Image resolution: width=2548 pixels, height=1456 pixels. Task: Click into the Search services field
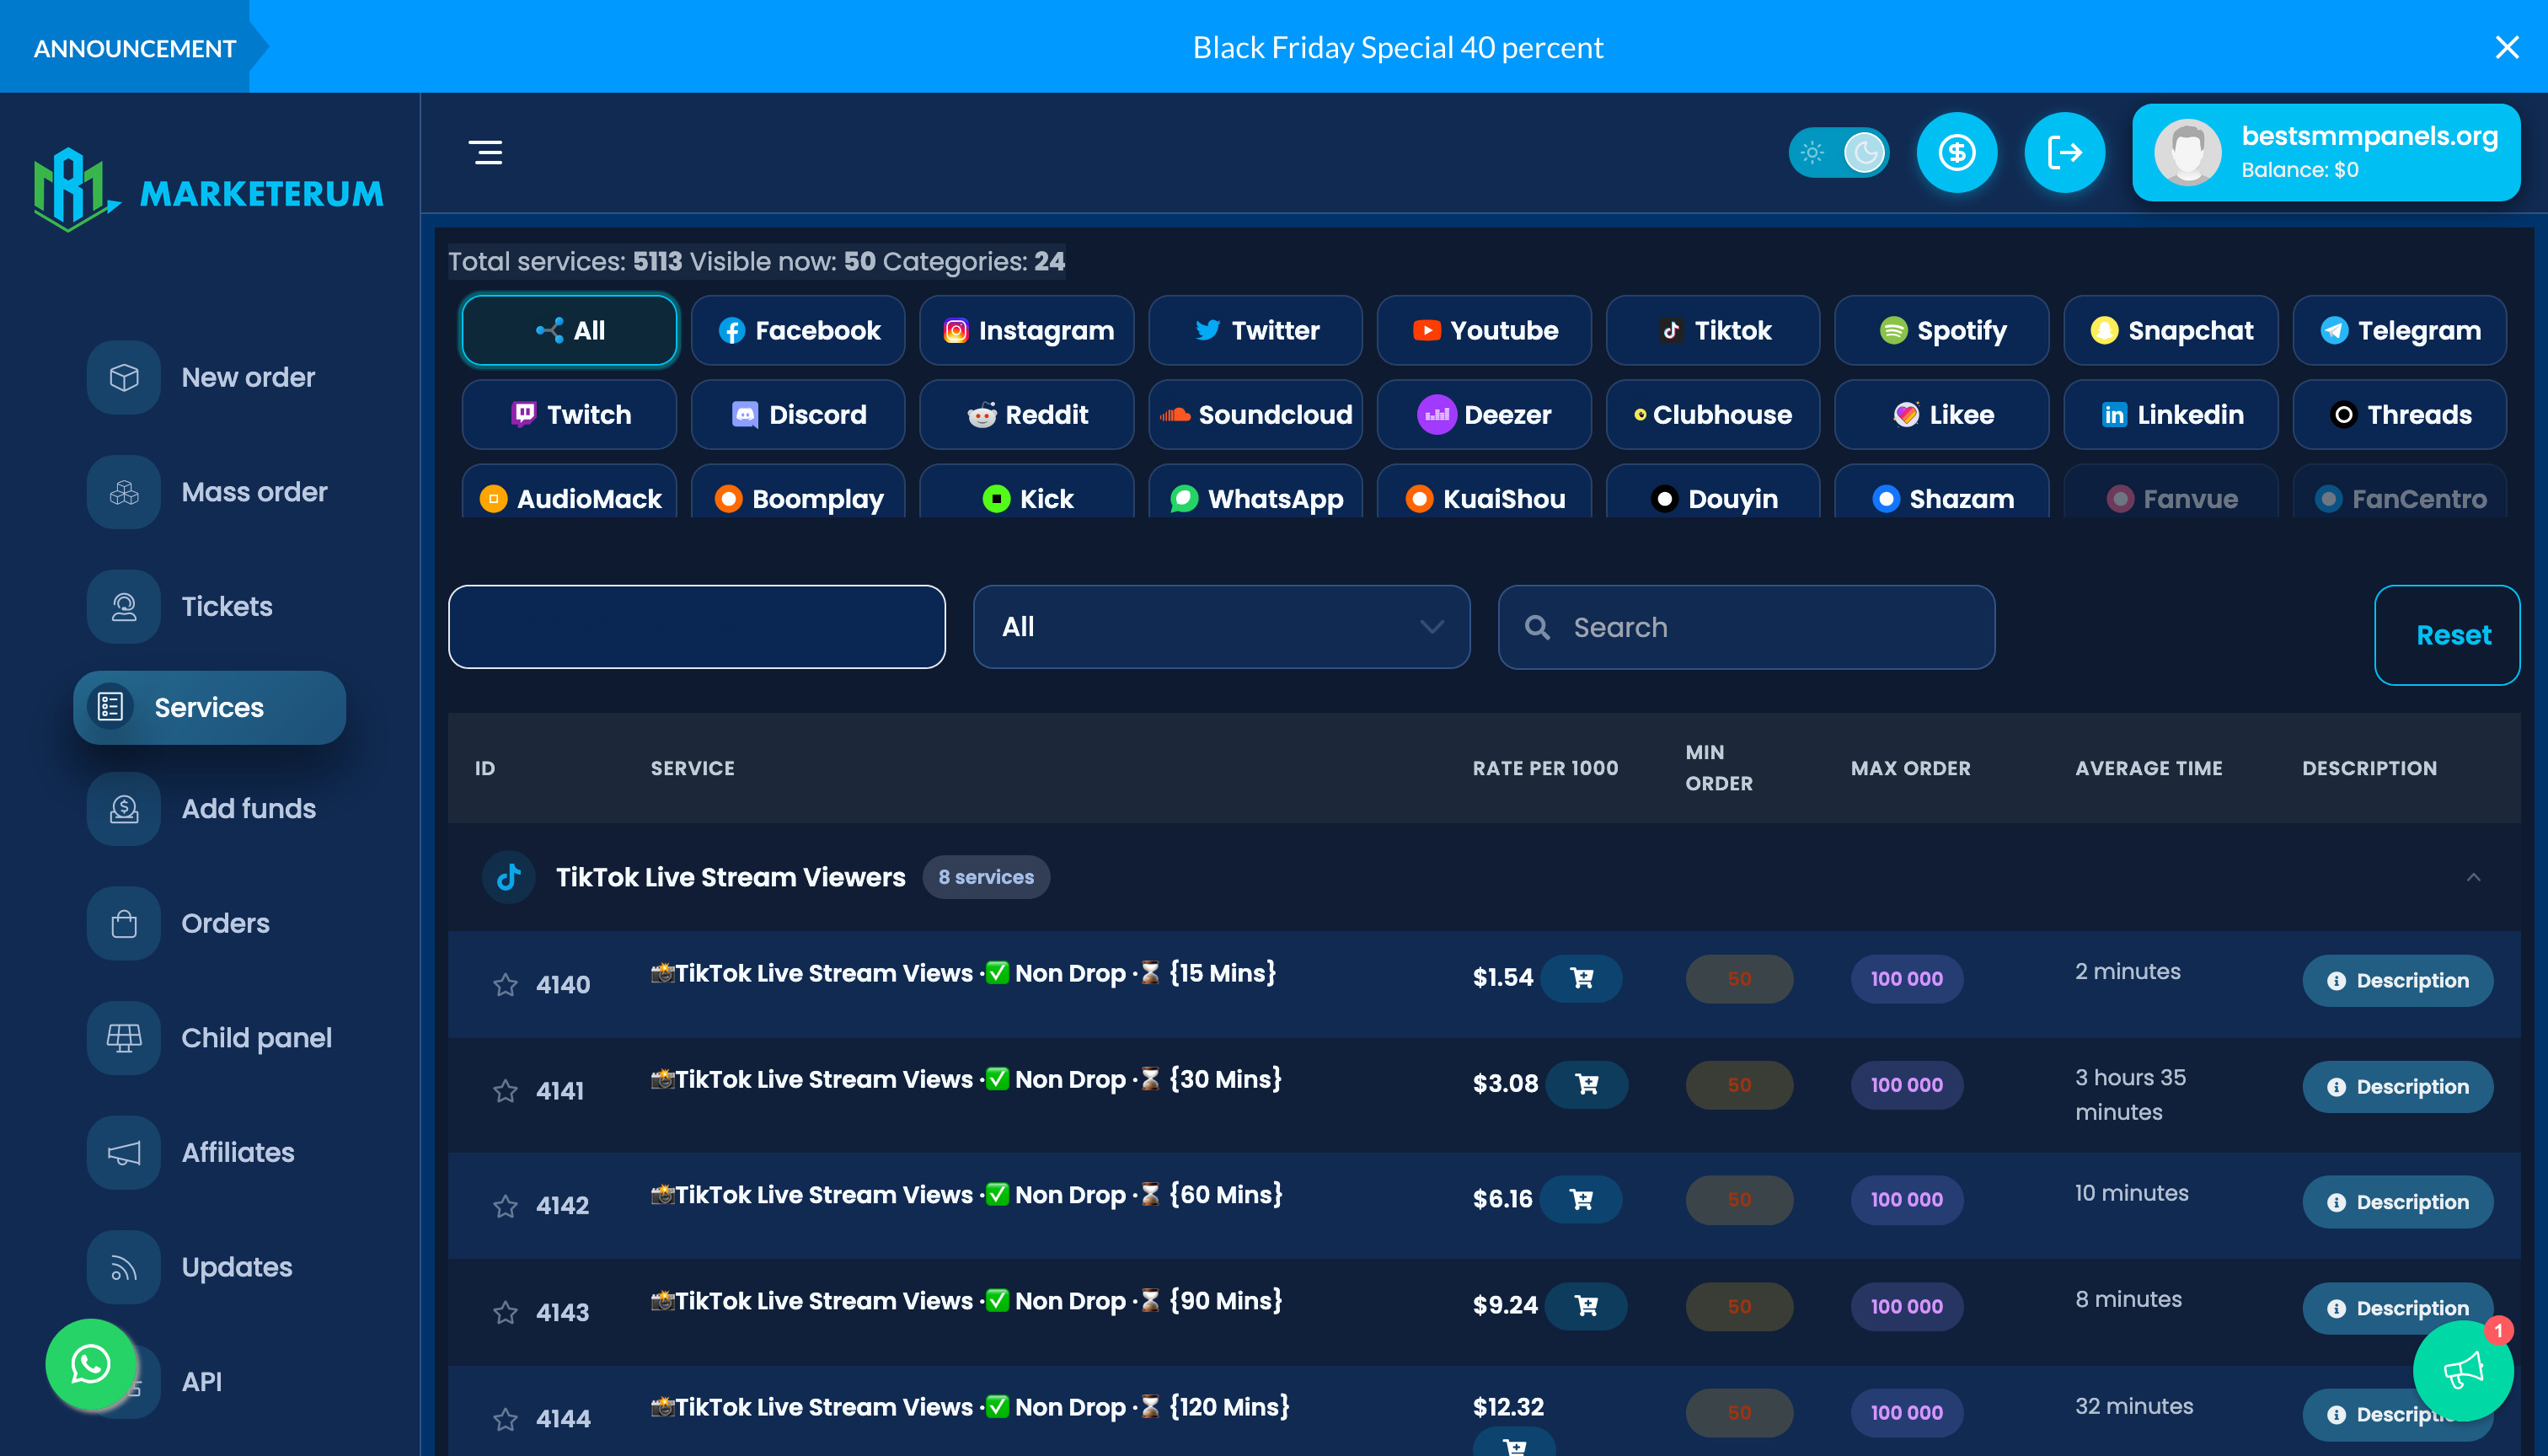coord(1746,627)
